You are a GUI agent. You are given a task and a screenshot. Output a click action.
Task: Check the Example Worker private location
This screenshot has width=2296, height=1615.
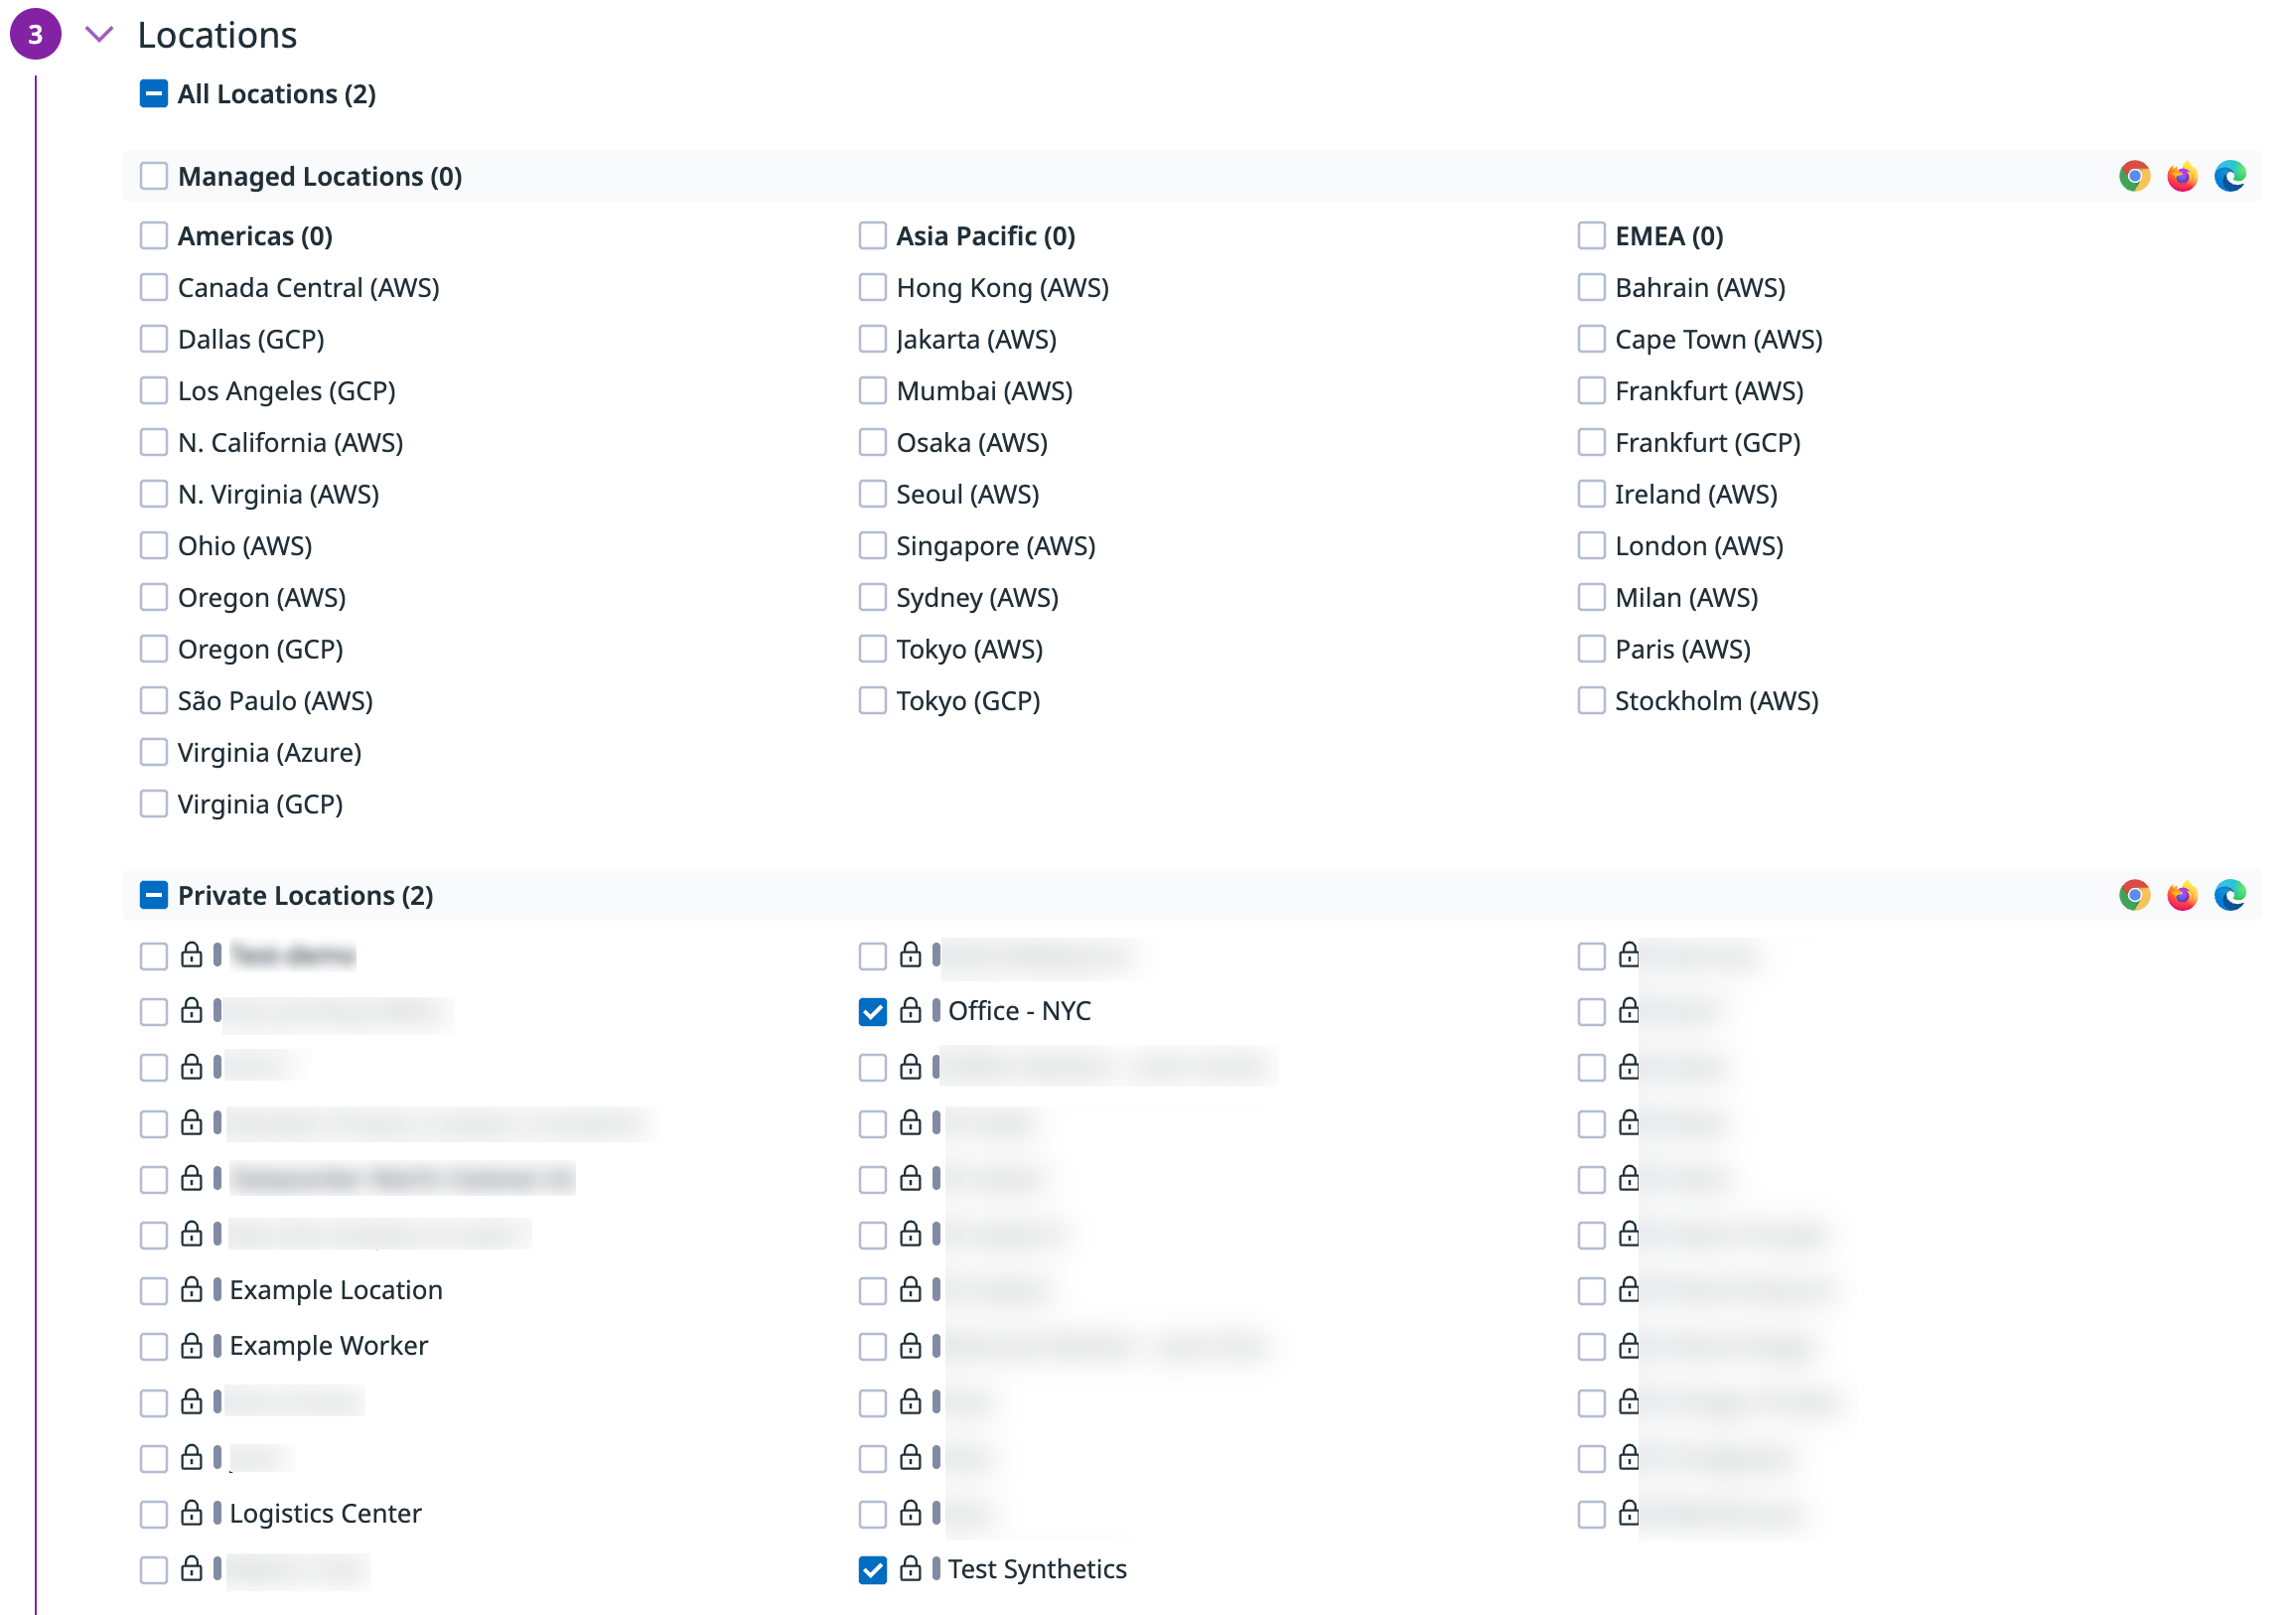(x=153, y=1346)
